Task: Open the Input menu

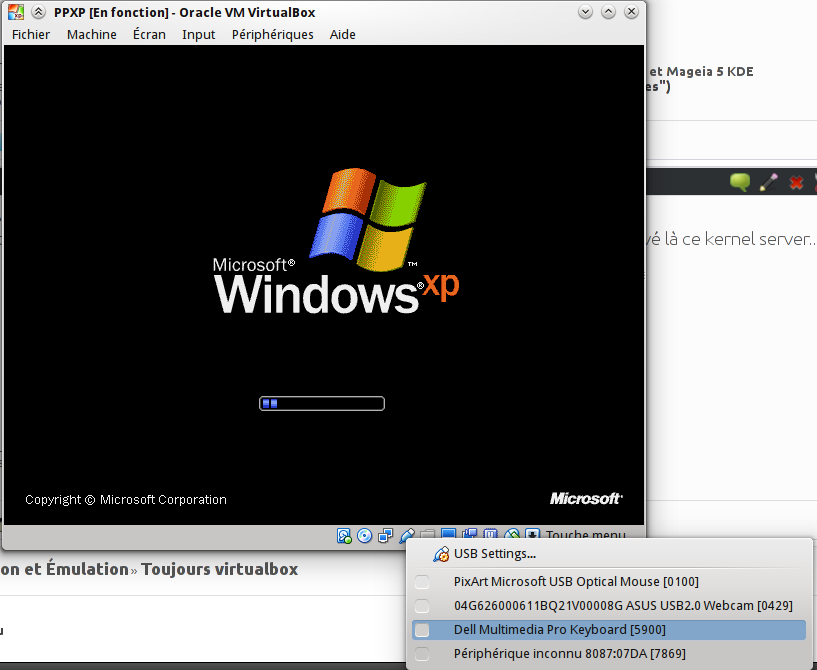Action: pyautogui.click(x=199, y=34)
